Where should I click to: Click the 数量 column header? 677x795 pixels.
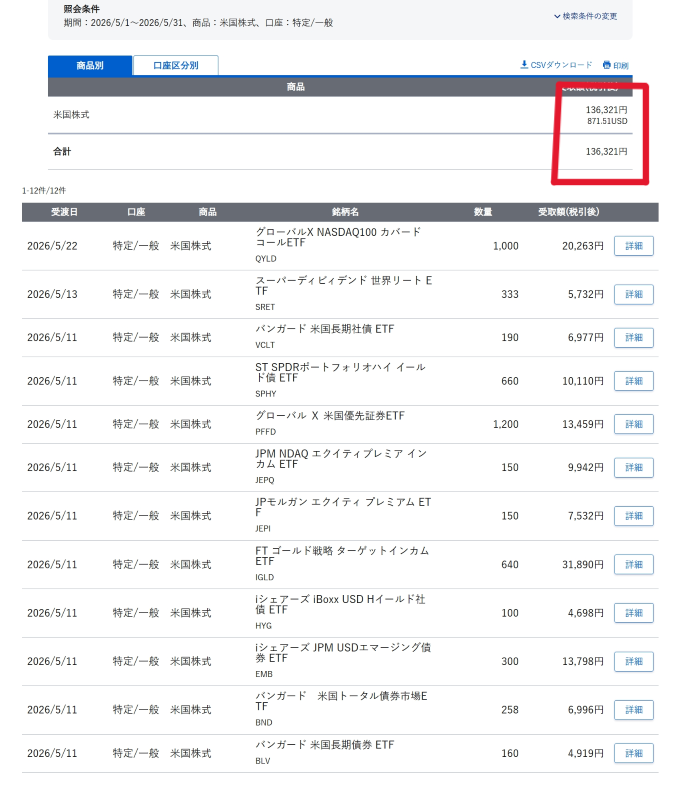coord(483,212)
